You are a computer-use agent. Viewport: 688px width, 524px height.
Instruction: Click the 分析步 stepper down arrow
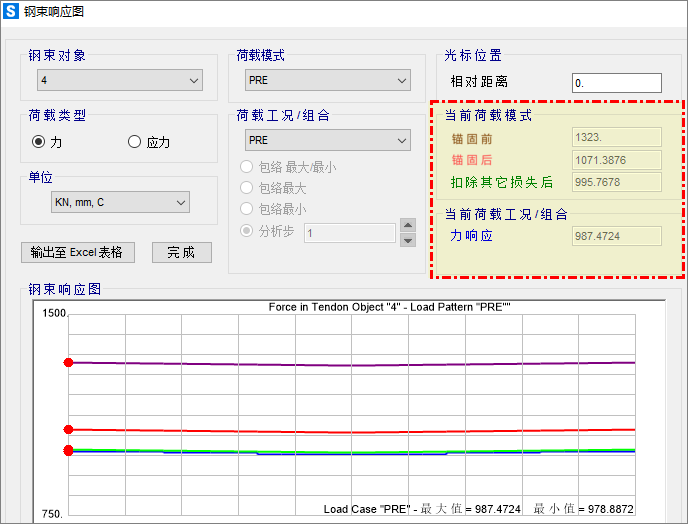tap(407, 240)
